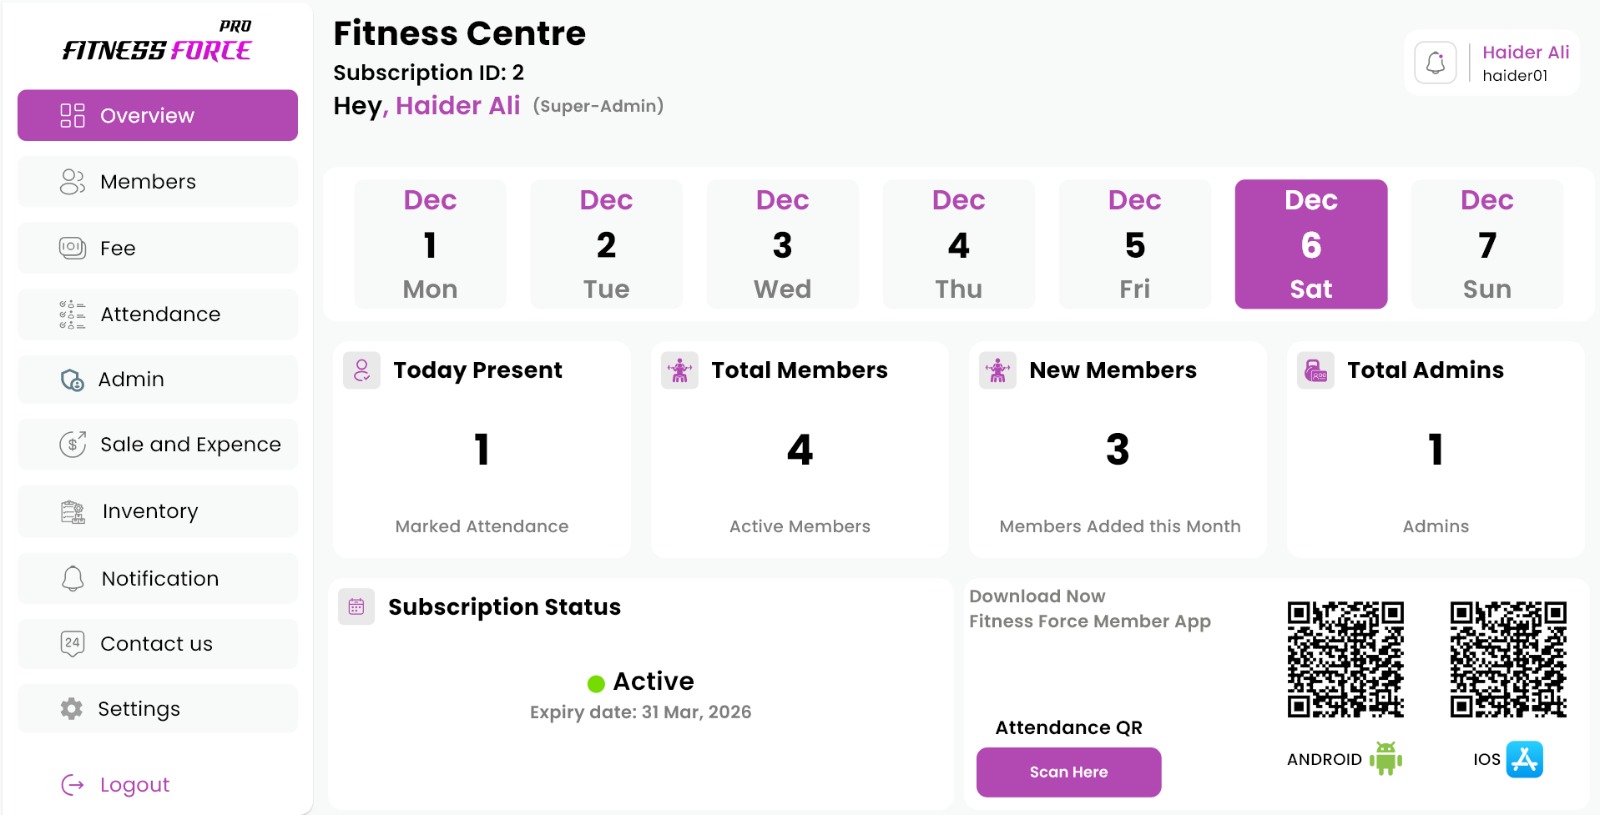The width and height of the screenshot is (1600, 815).
Task: Click the iOS QR code image
Action: click(x=1508, y=659)
